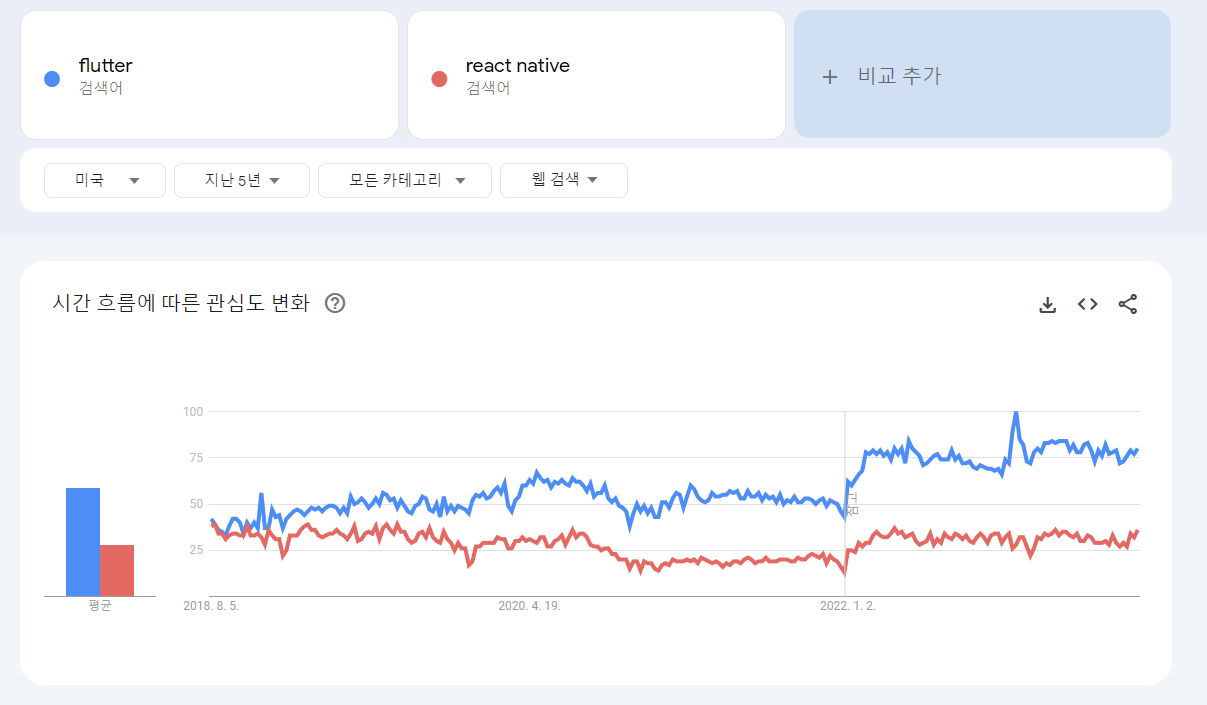Click the share icon on the chart
The height and width of the screenshot is (705, 1207).
pyautogui.click(x=1128, y=304)
